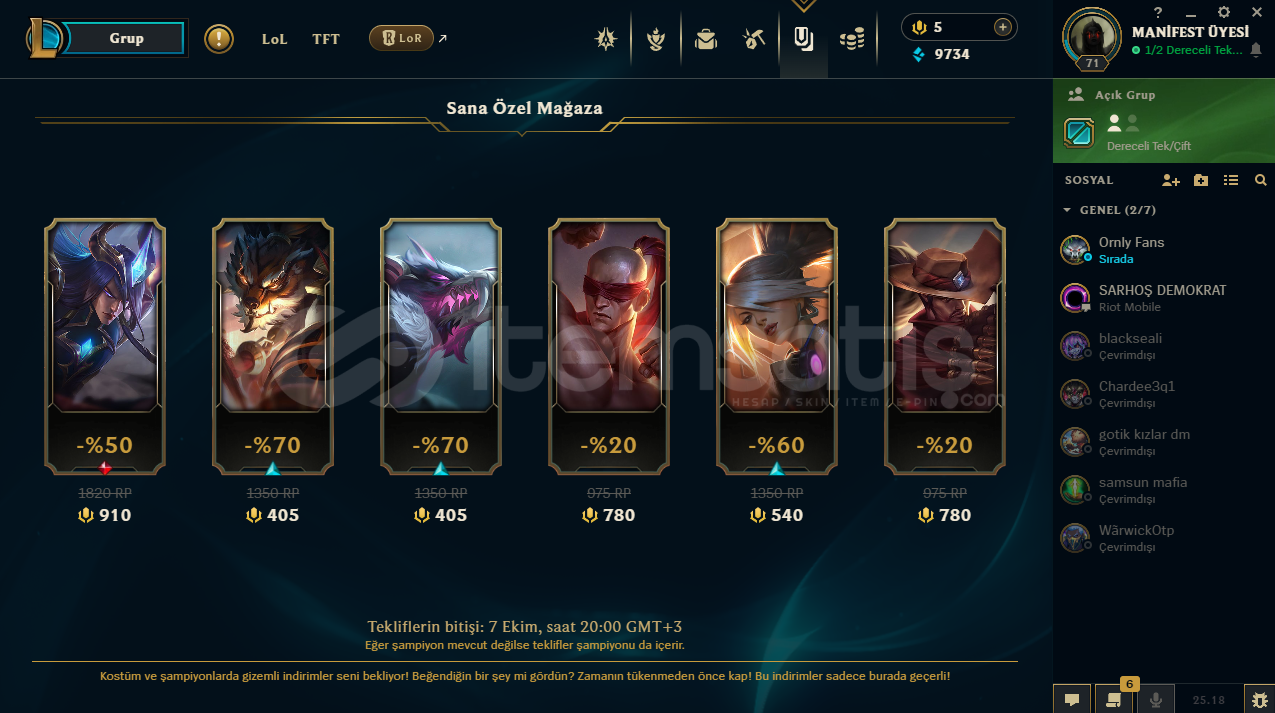This screenshot has height=713, width=1275.
Task: Click the add RP plus button
Action: 1002,27
